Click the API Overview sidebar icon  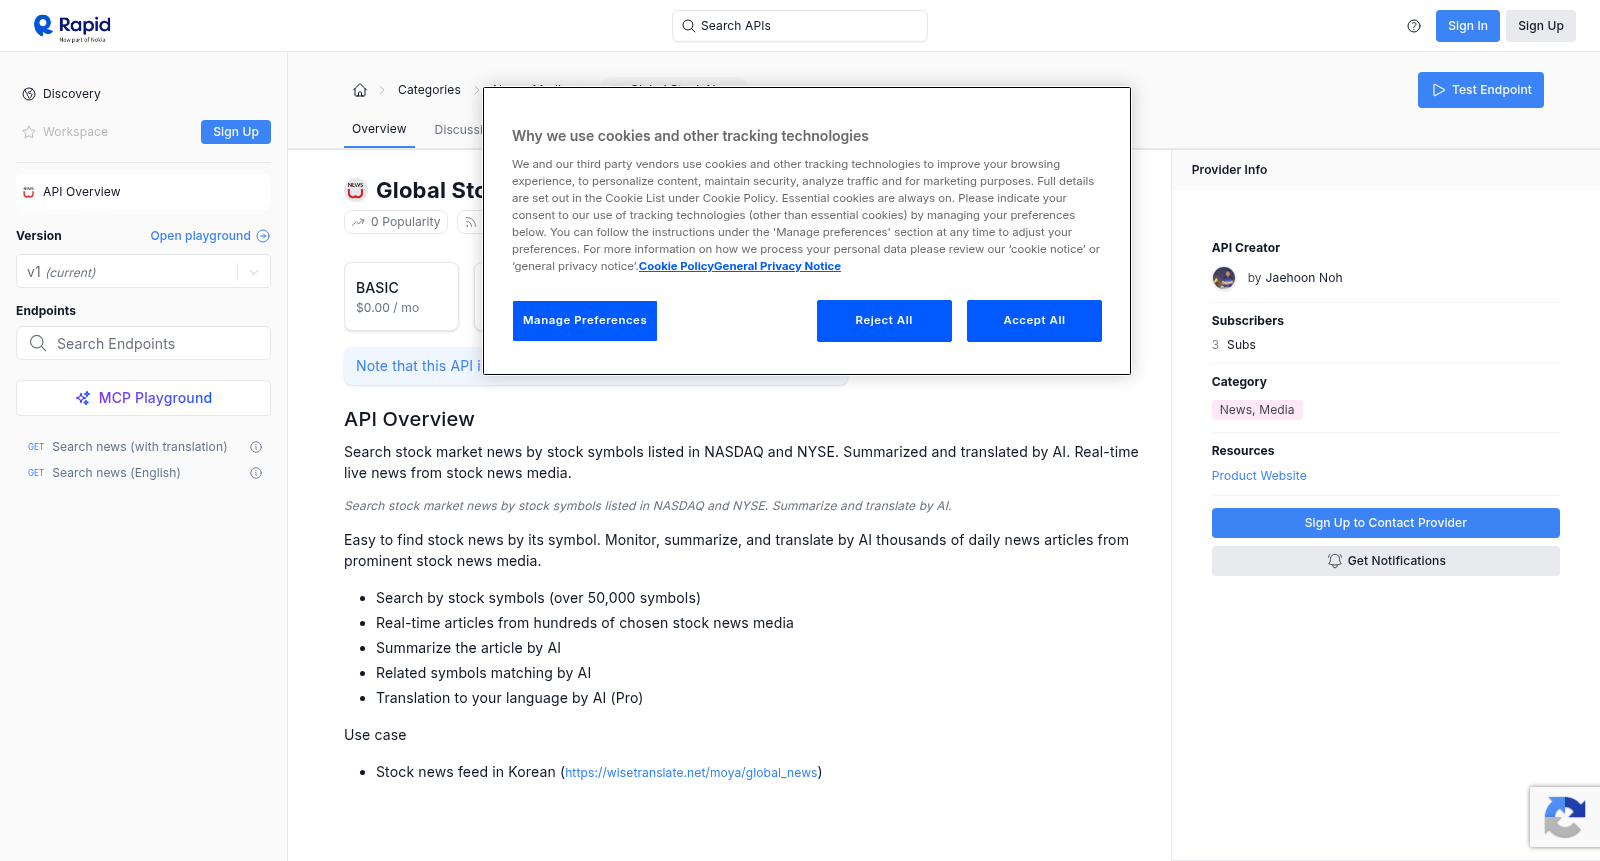29,192
